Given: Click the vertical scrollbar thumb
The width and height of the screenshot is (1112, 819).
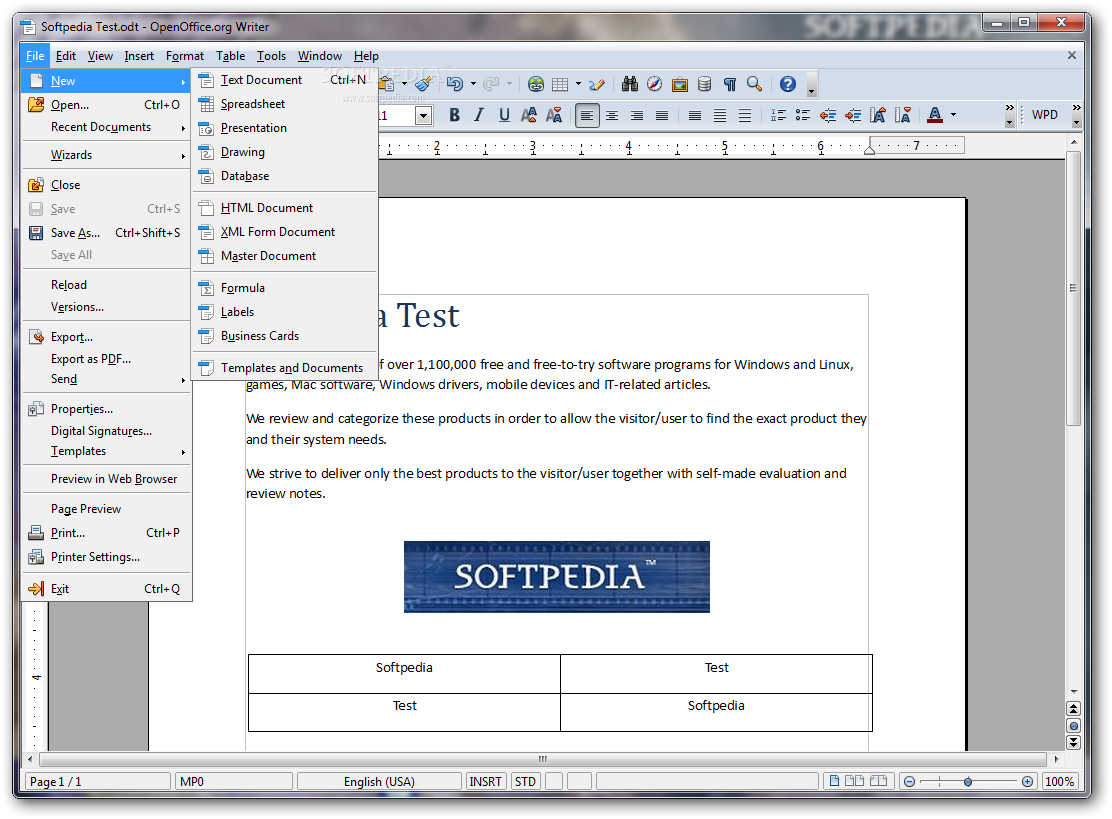Looking at the screenshot, I should 1073,288.
